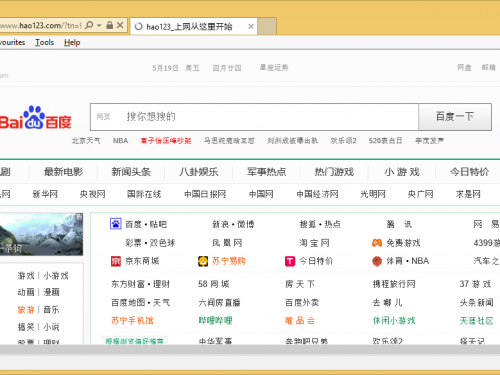Open the orange 唯品会 link

pyautogui.click(x=300, y=321)
